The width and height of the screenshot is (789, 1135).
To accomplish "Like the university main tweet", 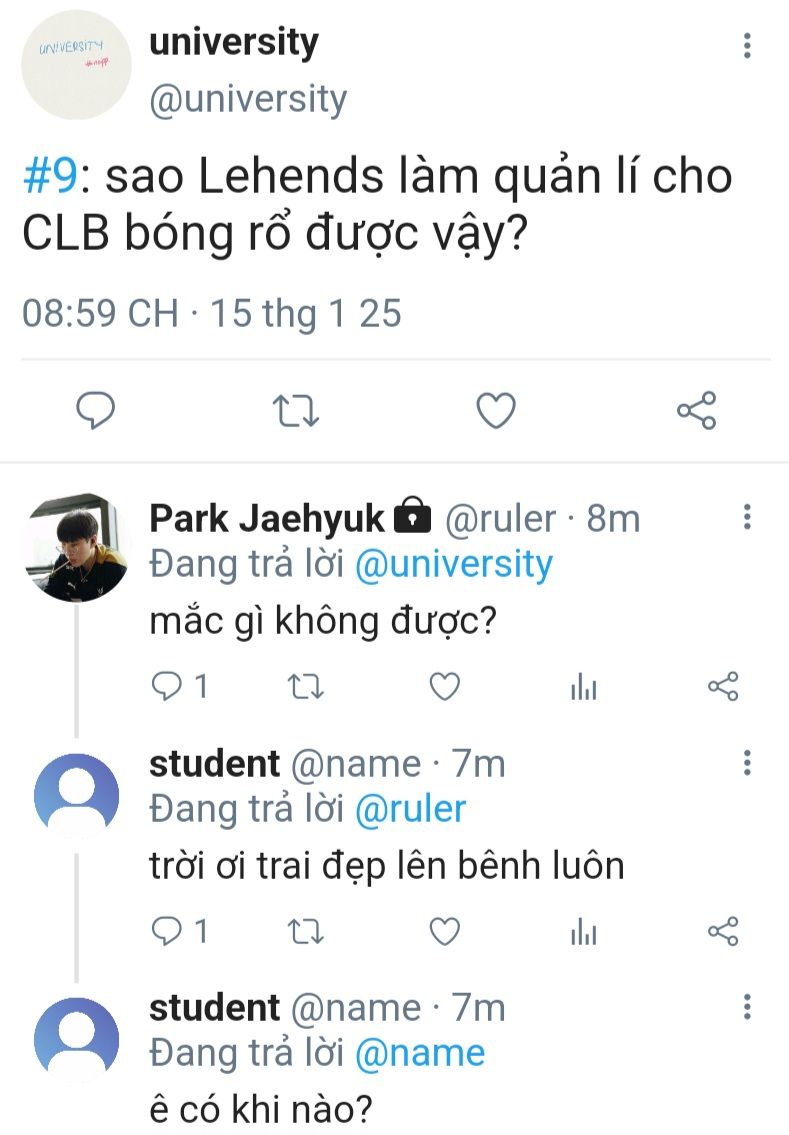I will click(495, 410).
